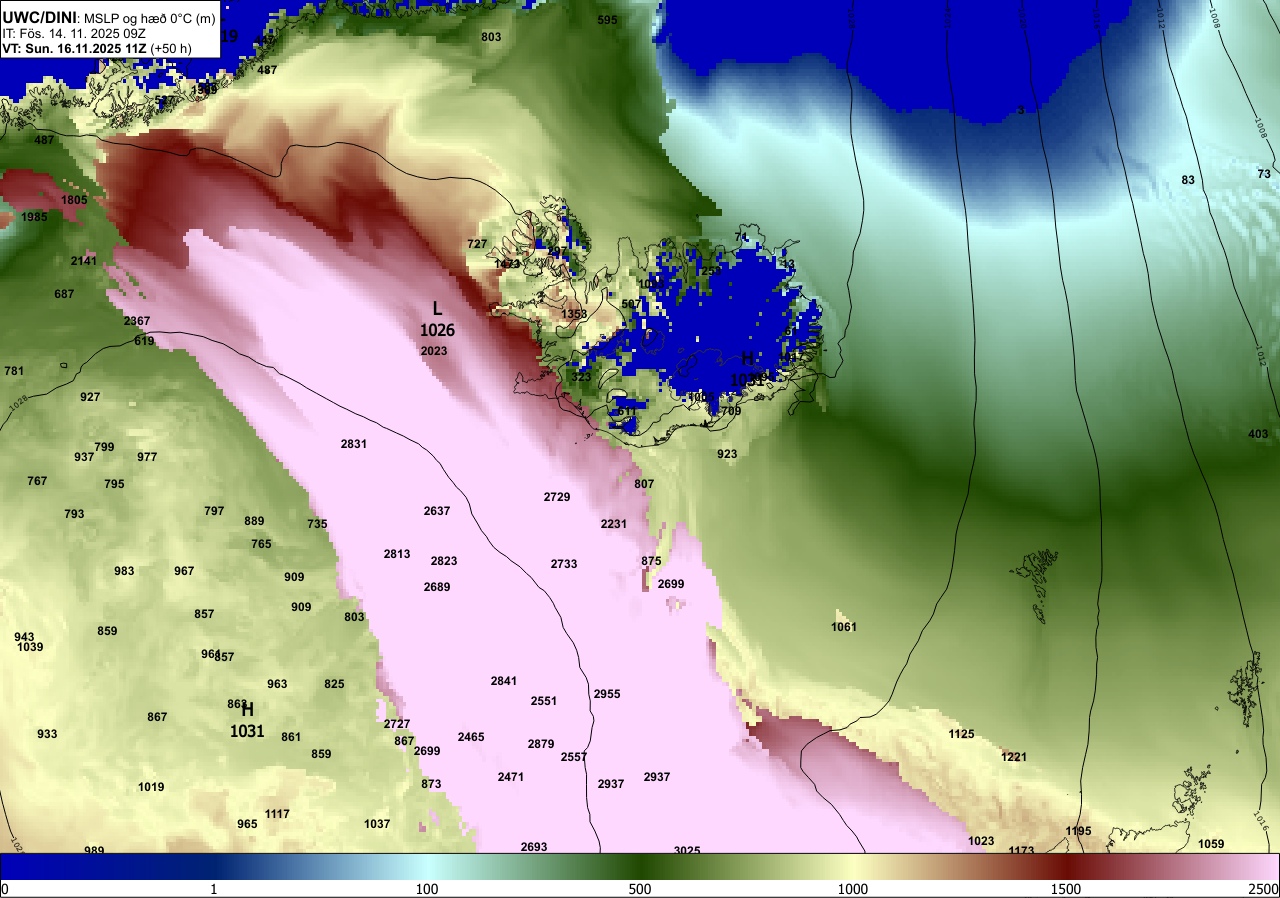Click the value '735'
Screen dimensions: 1280x898
(x=317, y=524)
